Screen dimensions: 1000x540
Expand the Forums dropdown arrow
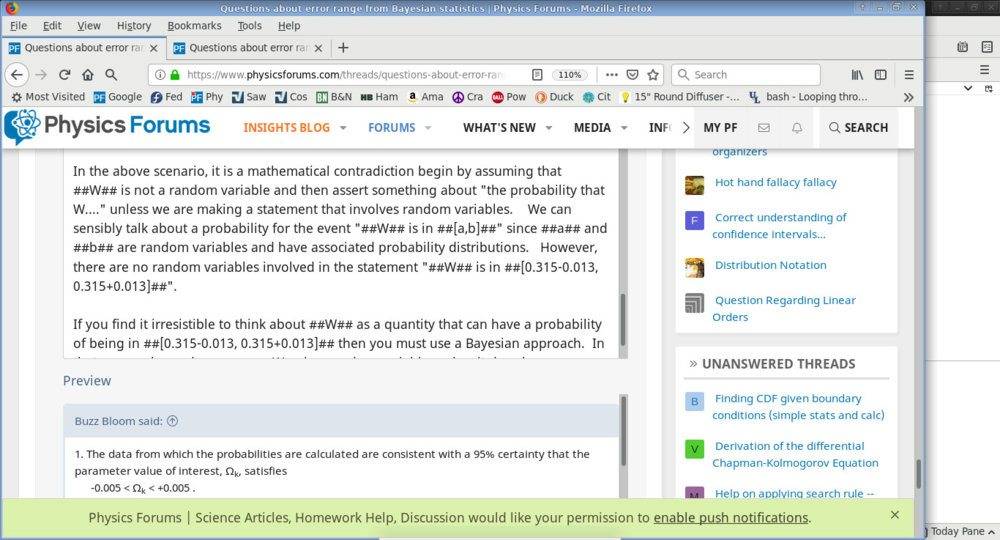428,128
